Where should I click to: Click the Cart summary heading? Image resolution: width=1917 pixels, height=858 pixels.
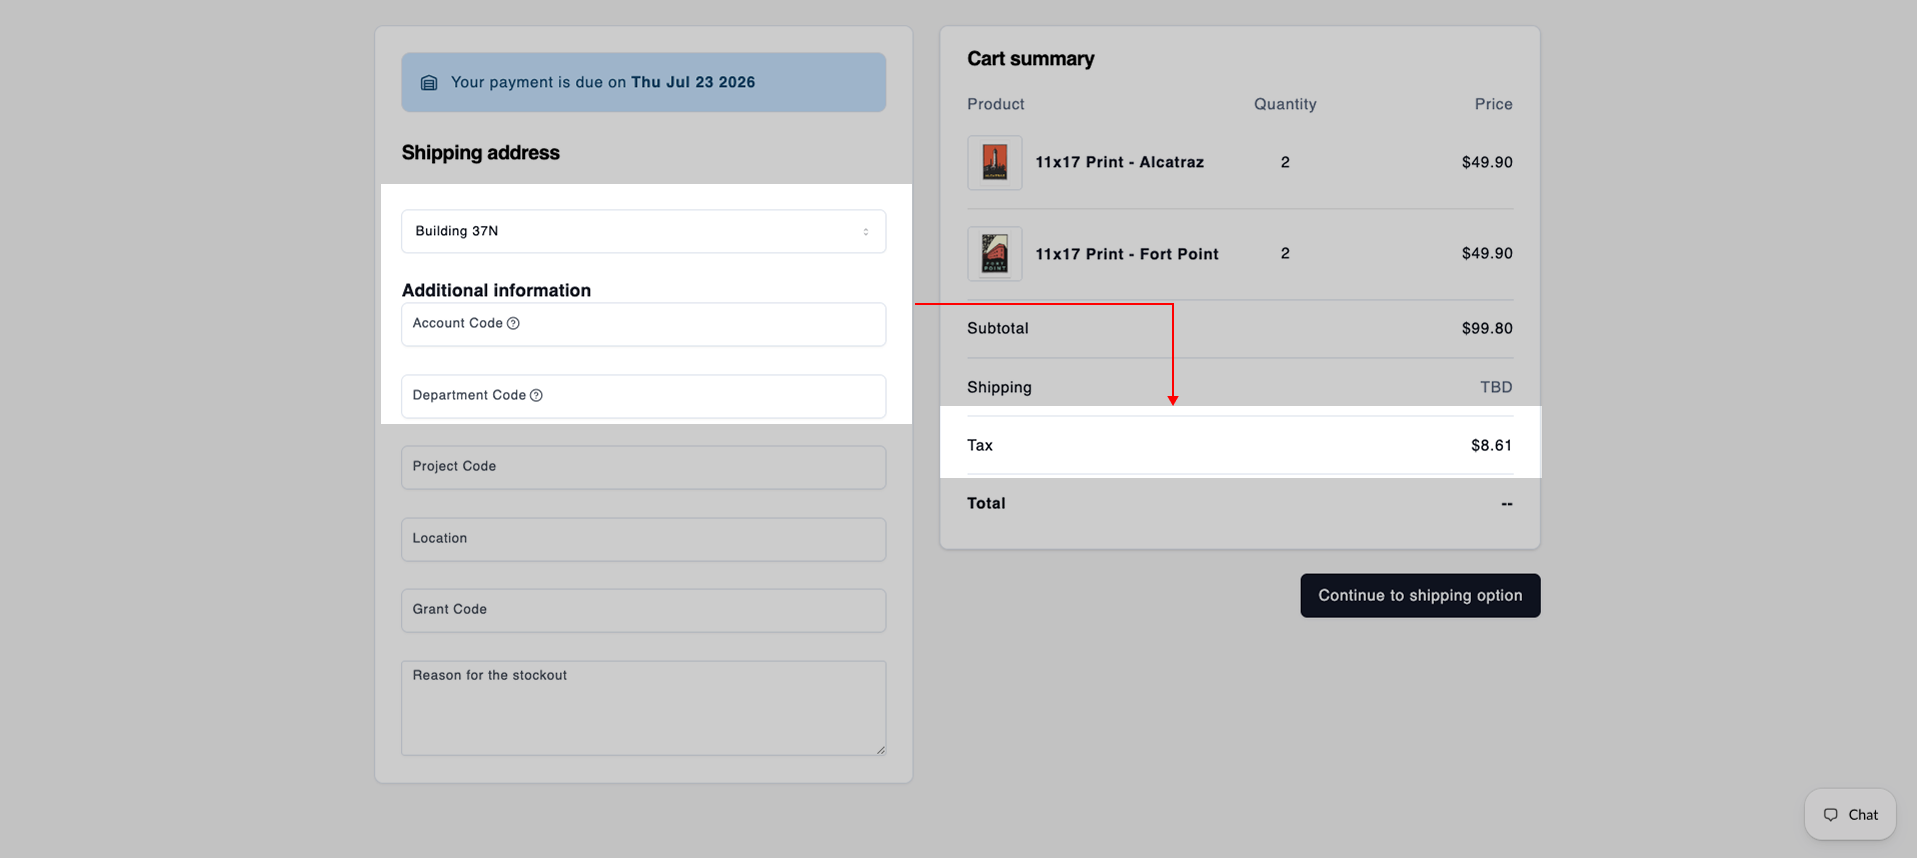[x=1030, y=59]
